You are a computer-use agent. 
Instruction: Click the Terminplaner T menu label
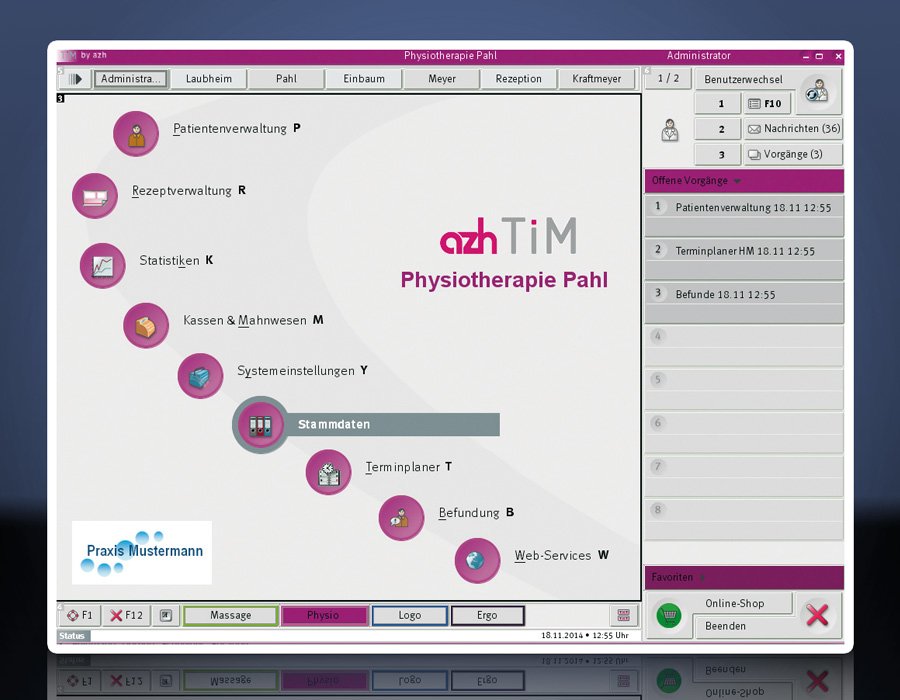coord(408,467)
